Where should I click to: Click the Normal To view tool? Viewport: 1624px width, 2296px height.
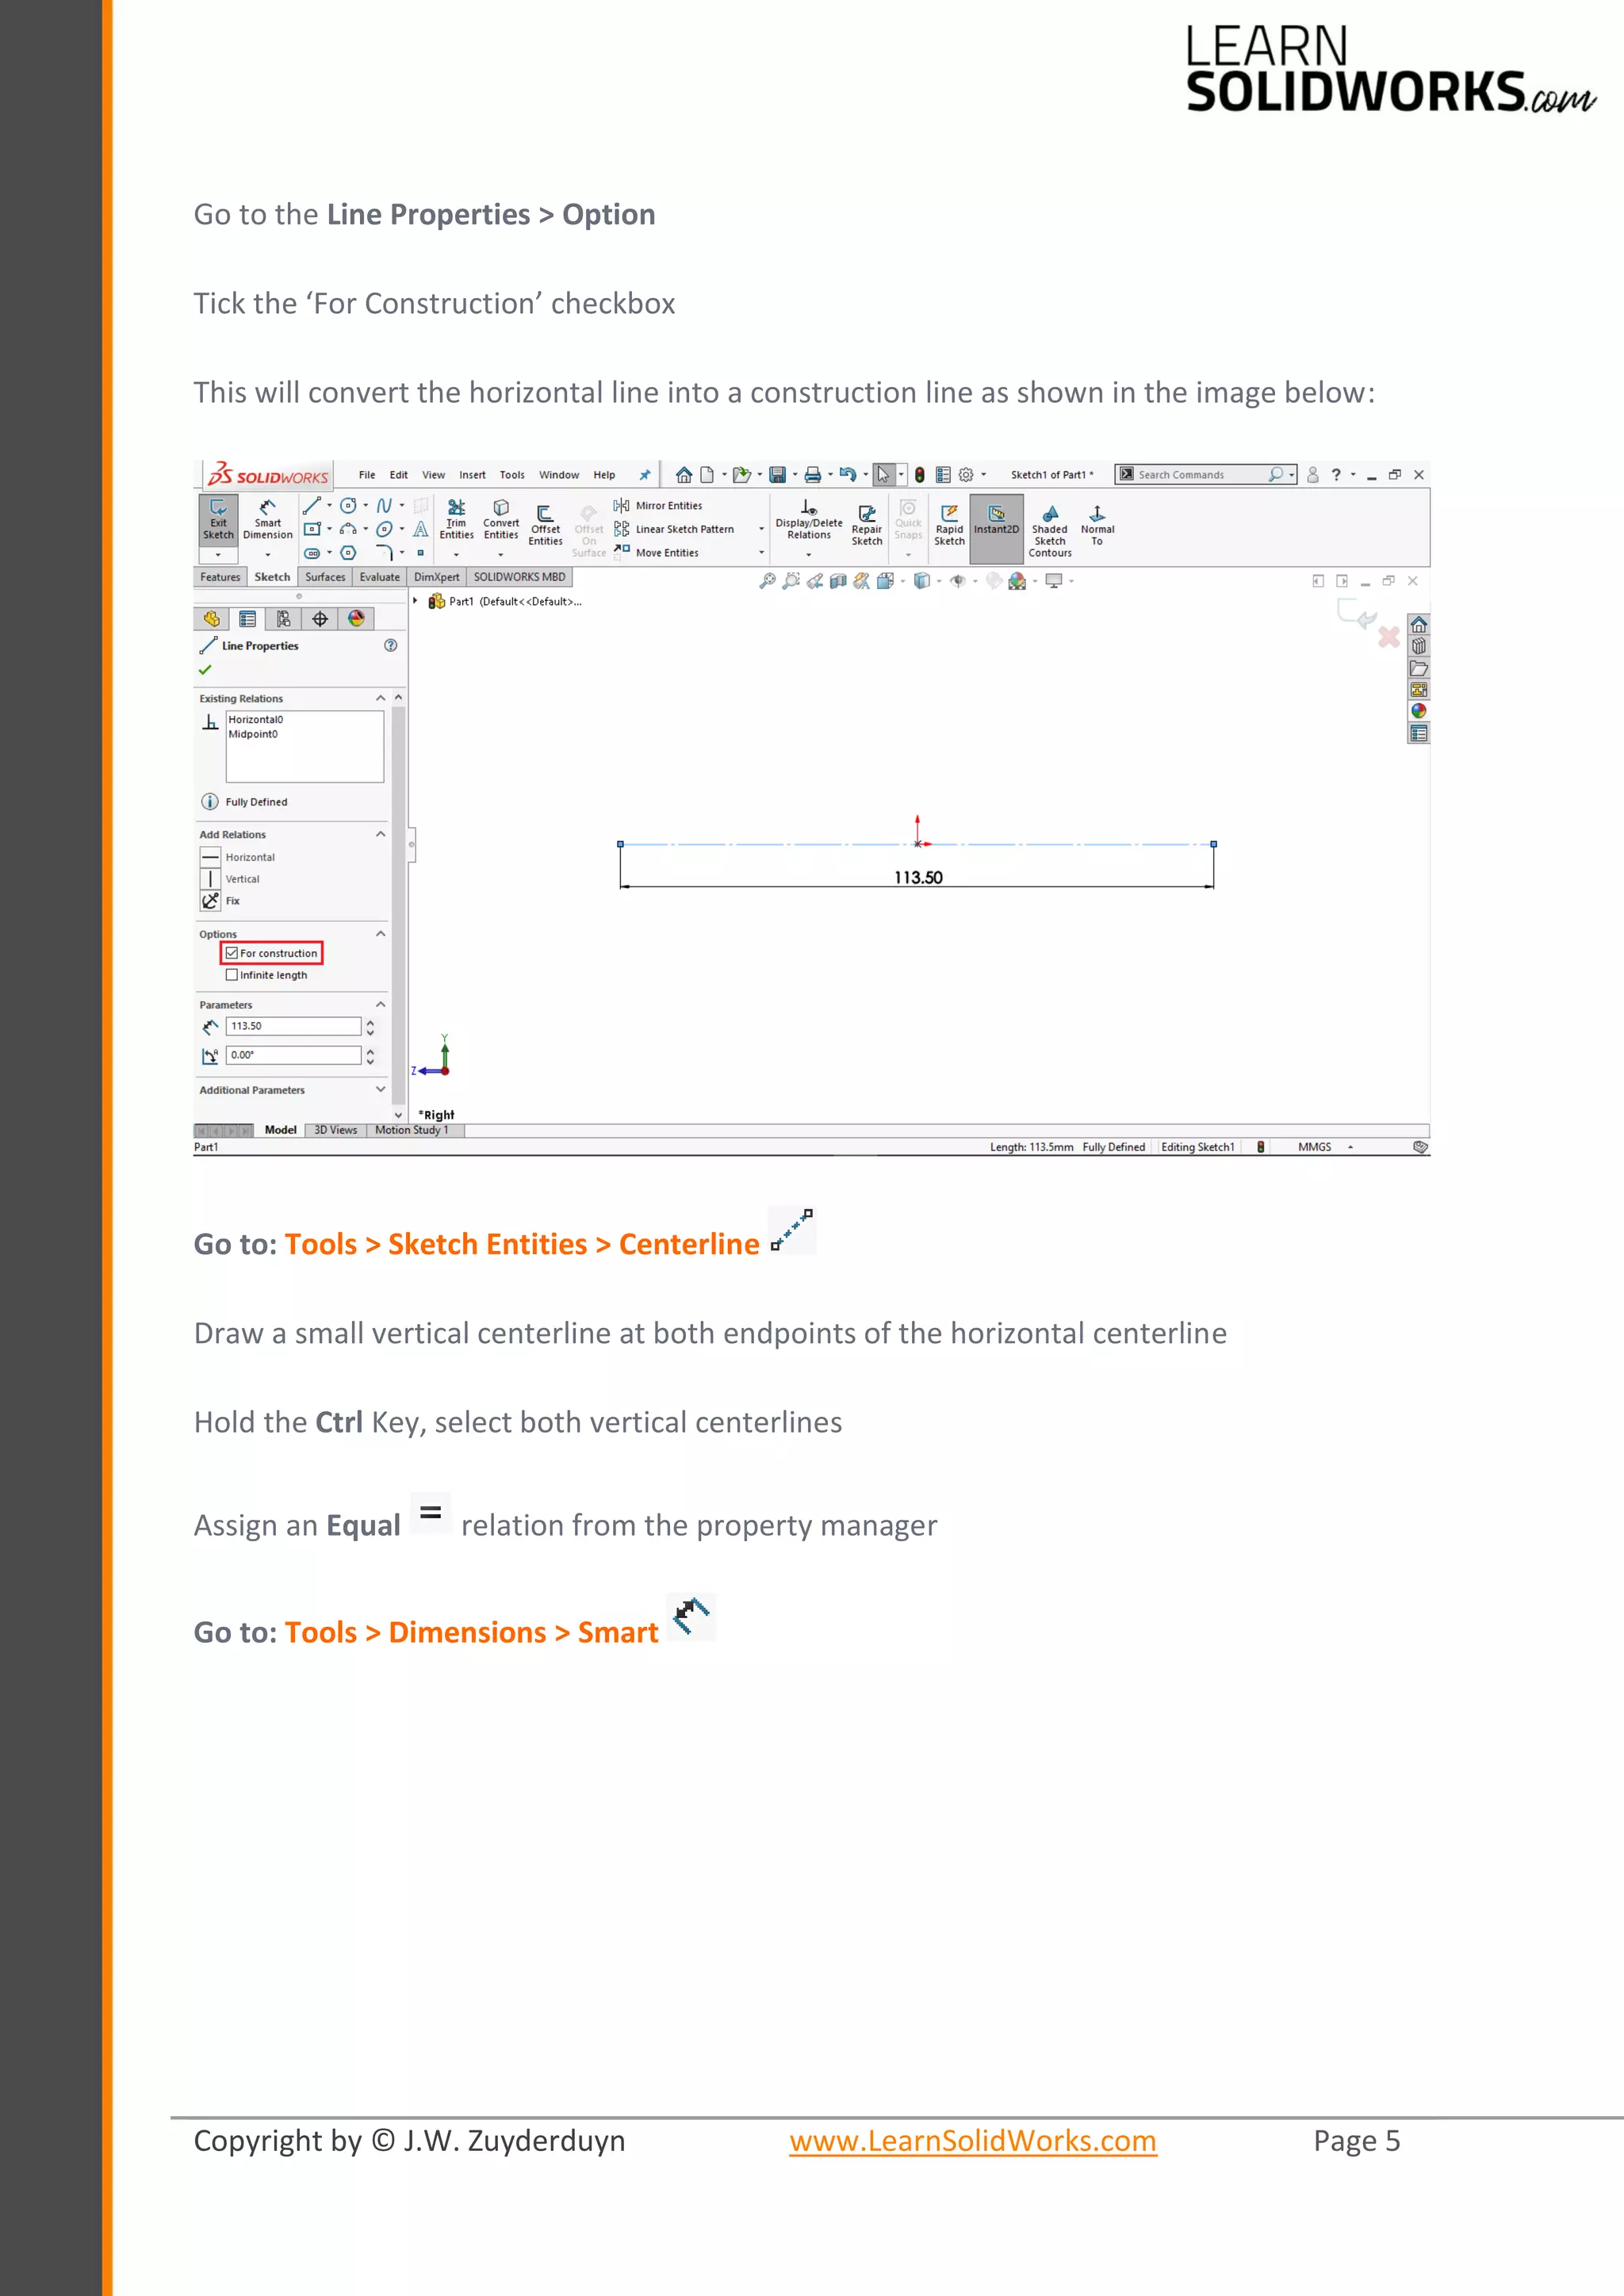1097,526
